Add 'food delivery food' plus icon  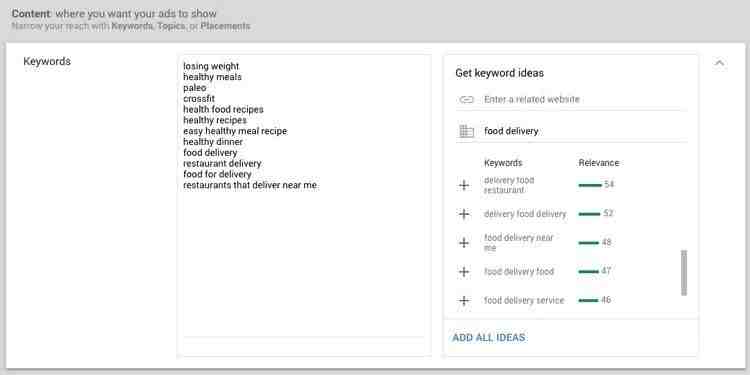tap(463, 272)
